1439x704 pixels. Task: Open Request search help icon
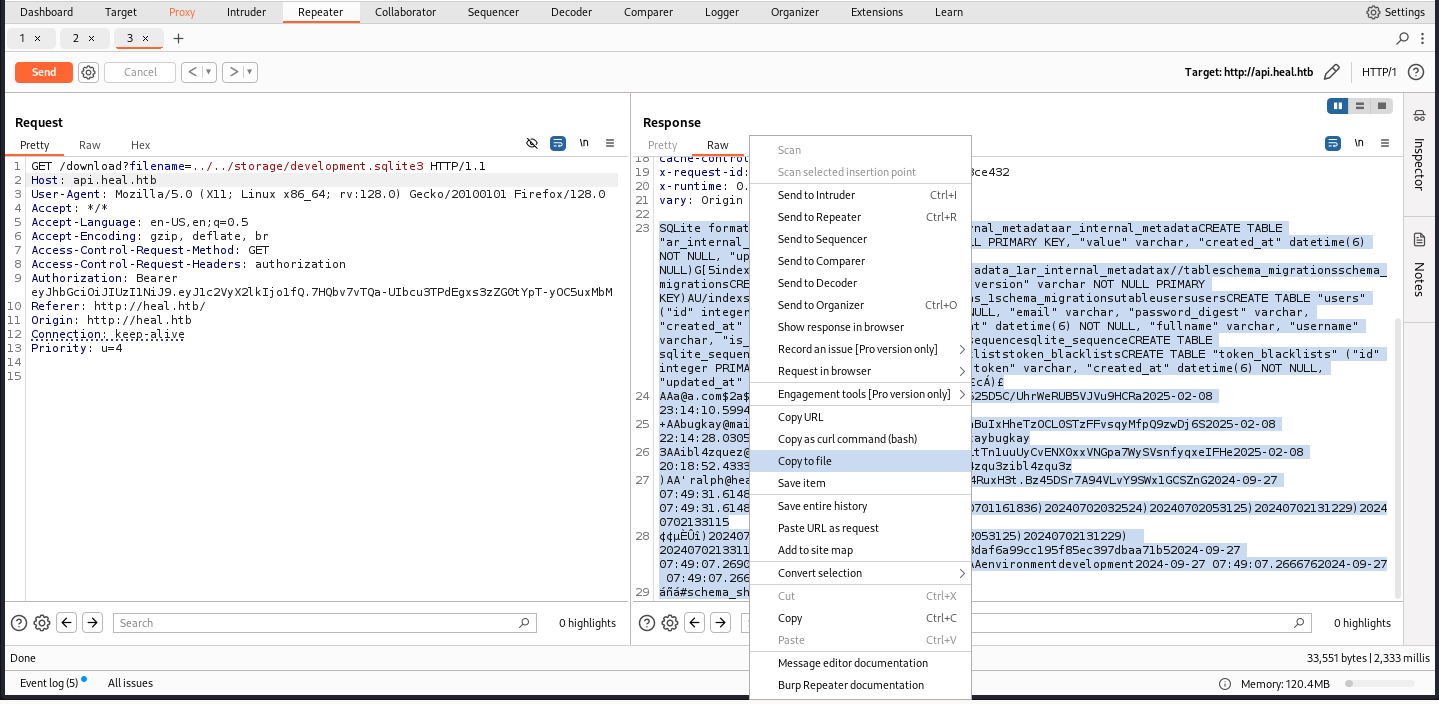(x=18, y=623)
